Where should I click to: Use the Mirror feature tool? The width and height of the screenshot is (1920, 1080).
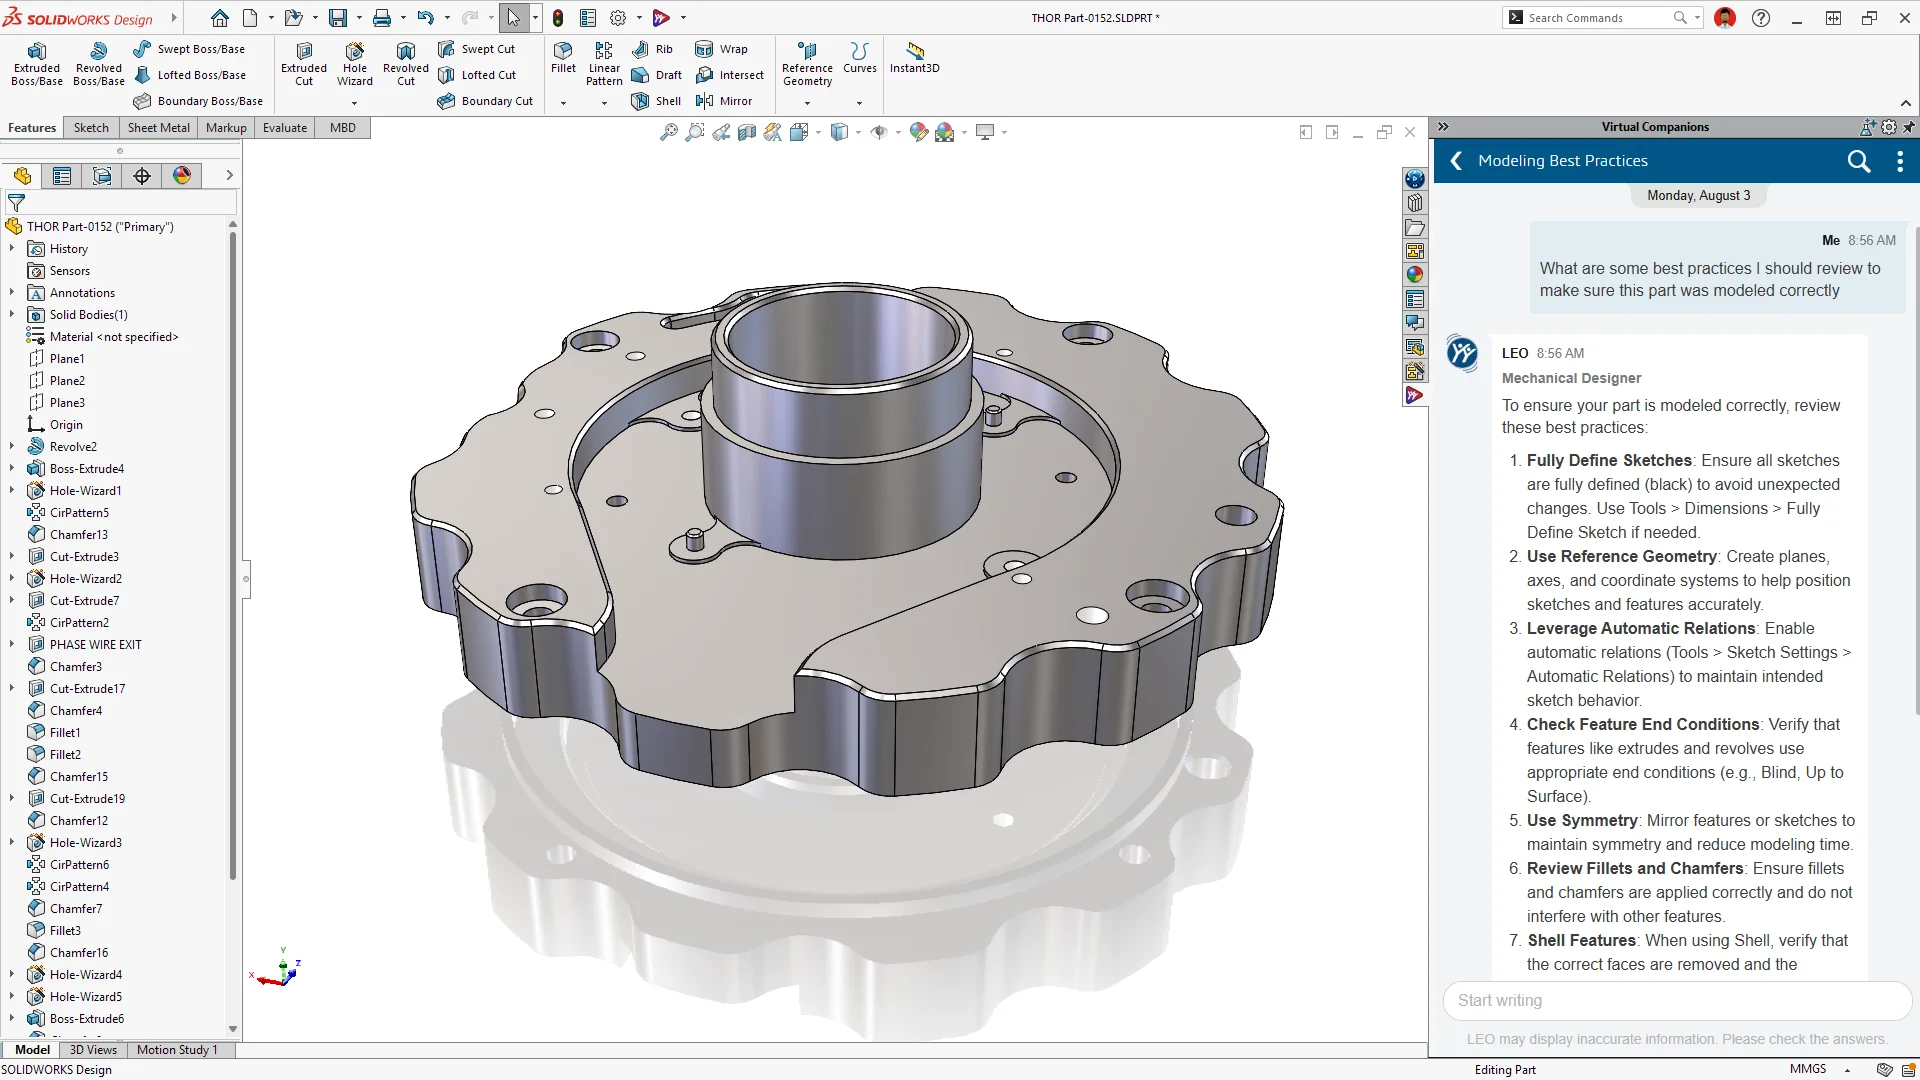724,101
